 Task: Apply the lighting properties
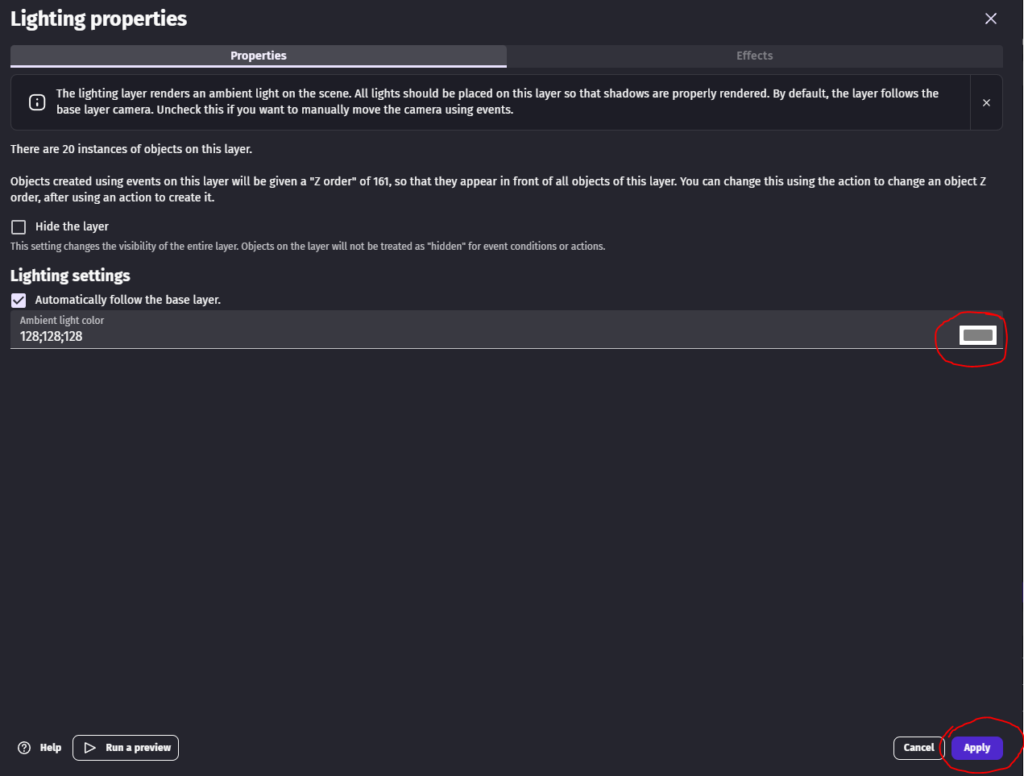tap(977, 748)
